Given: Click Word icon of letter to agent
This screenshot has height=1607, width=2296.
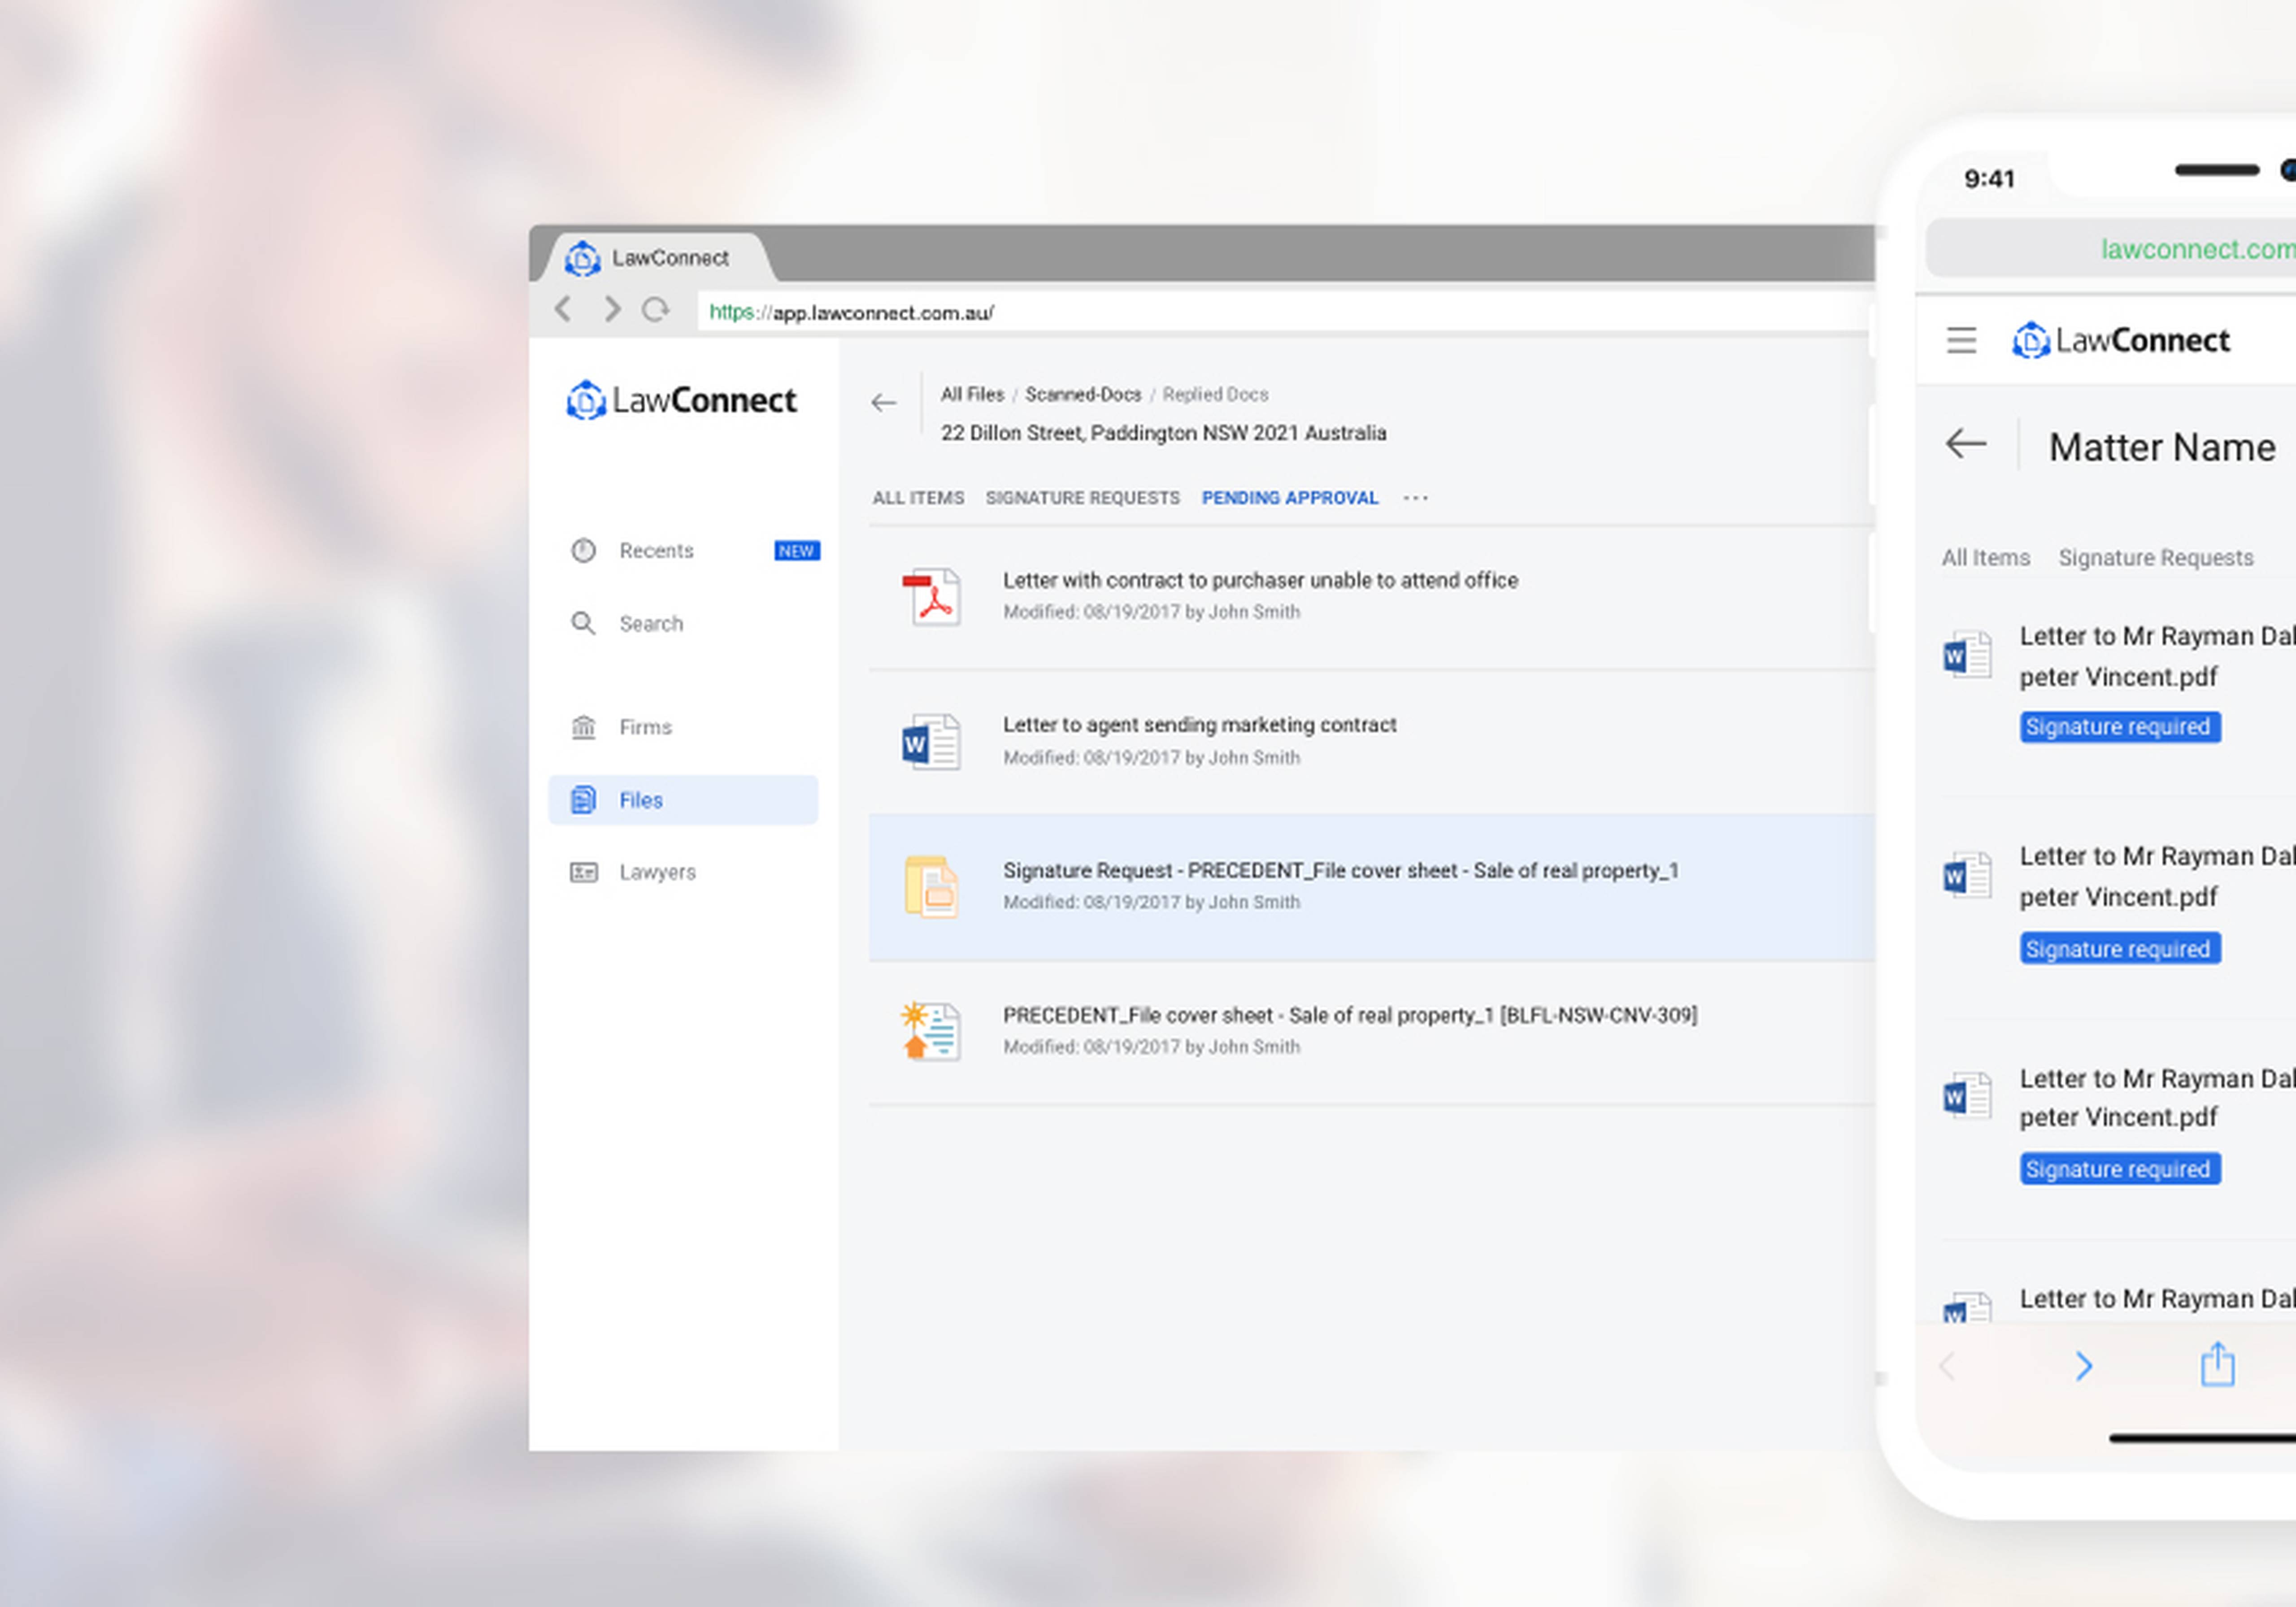Looking at the screenshot, I should coord(931,742).
